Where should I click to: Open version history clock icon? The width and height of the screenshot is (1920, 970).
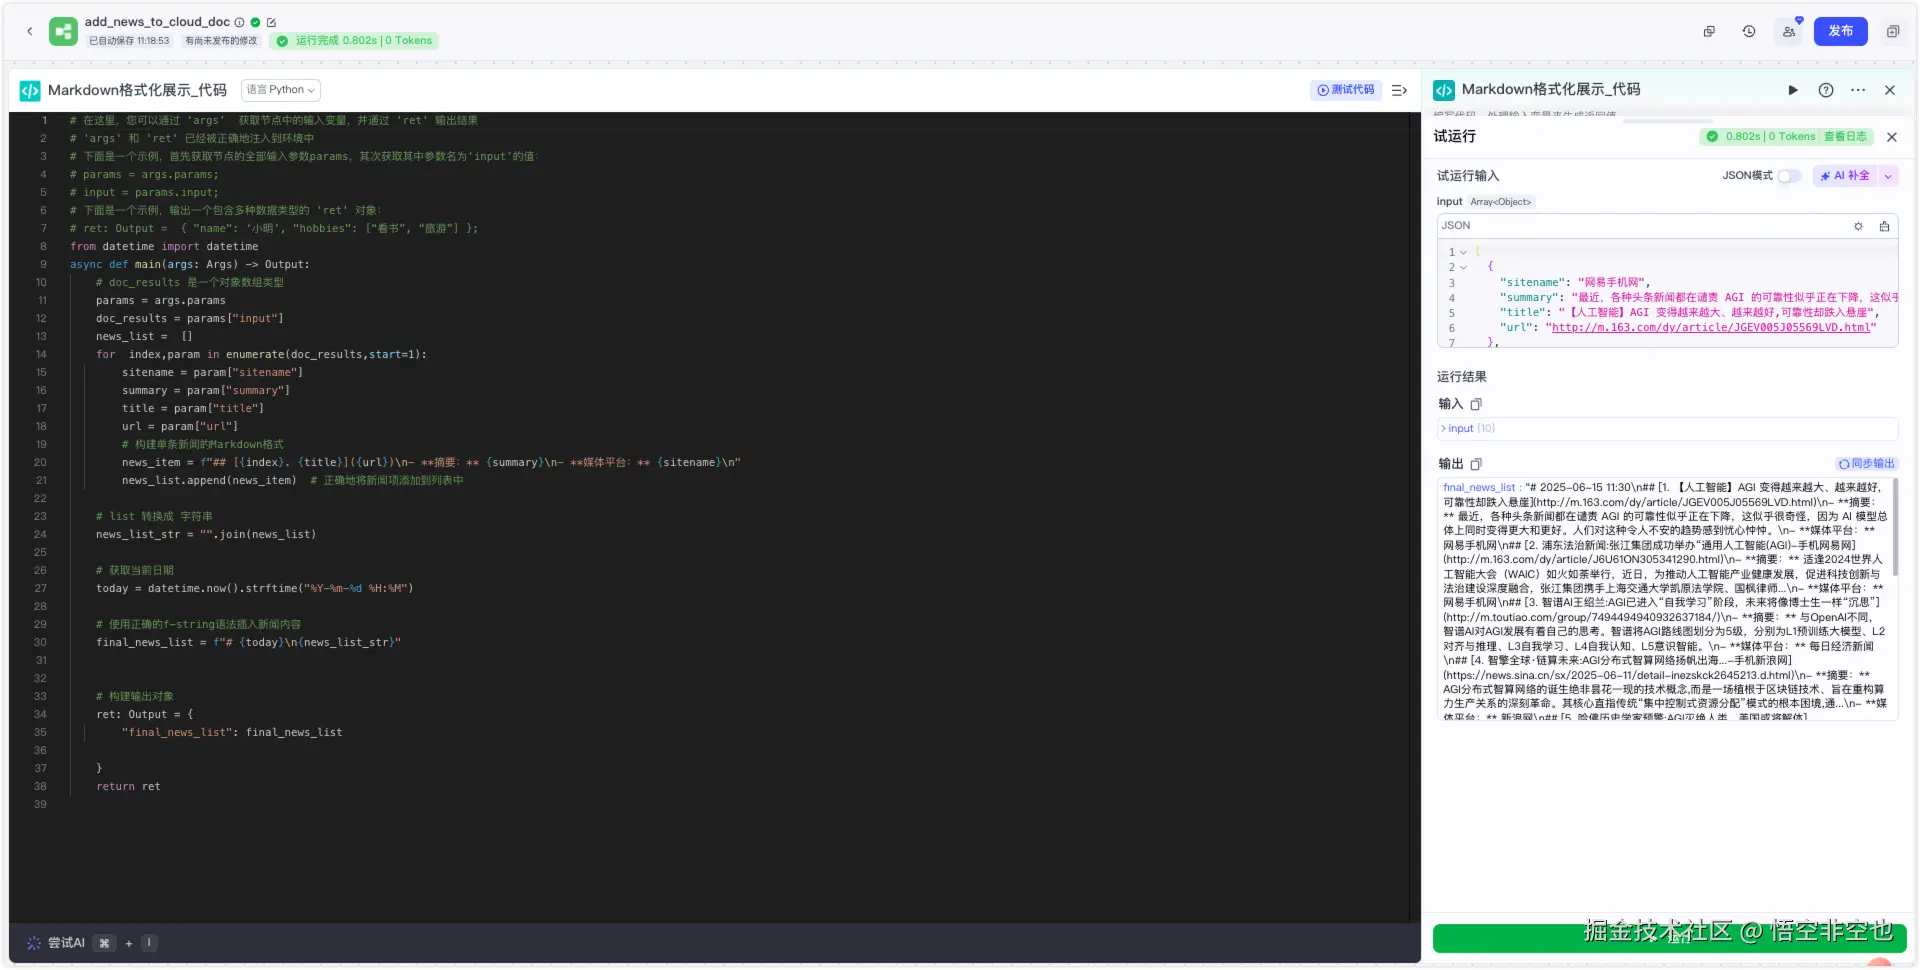(1749, 31)
